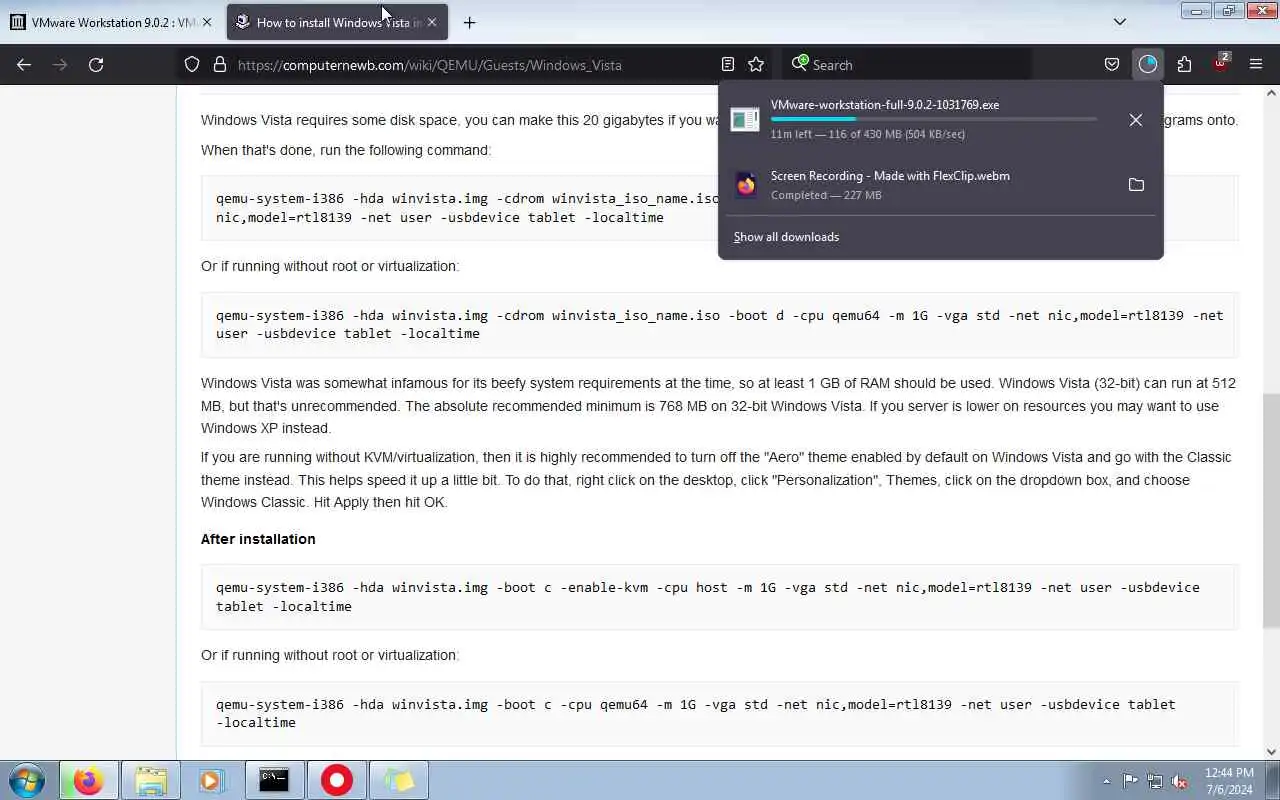This screenshot has width=1280, height=800.
Task: Click the After installation heading
Action: [258, 539]
